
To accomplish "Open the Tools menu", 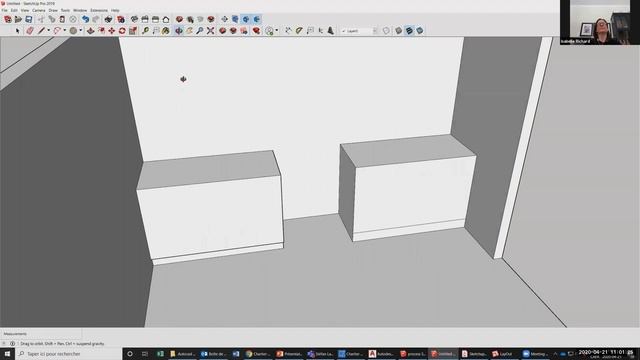I will (65, 10).
